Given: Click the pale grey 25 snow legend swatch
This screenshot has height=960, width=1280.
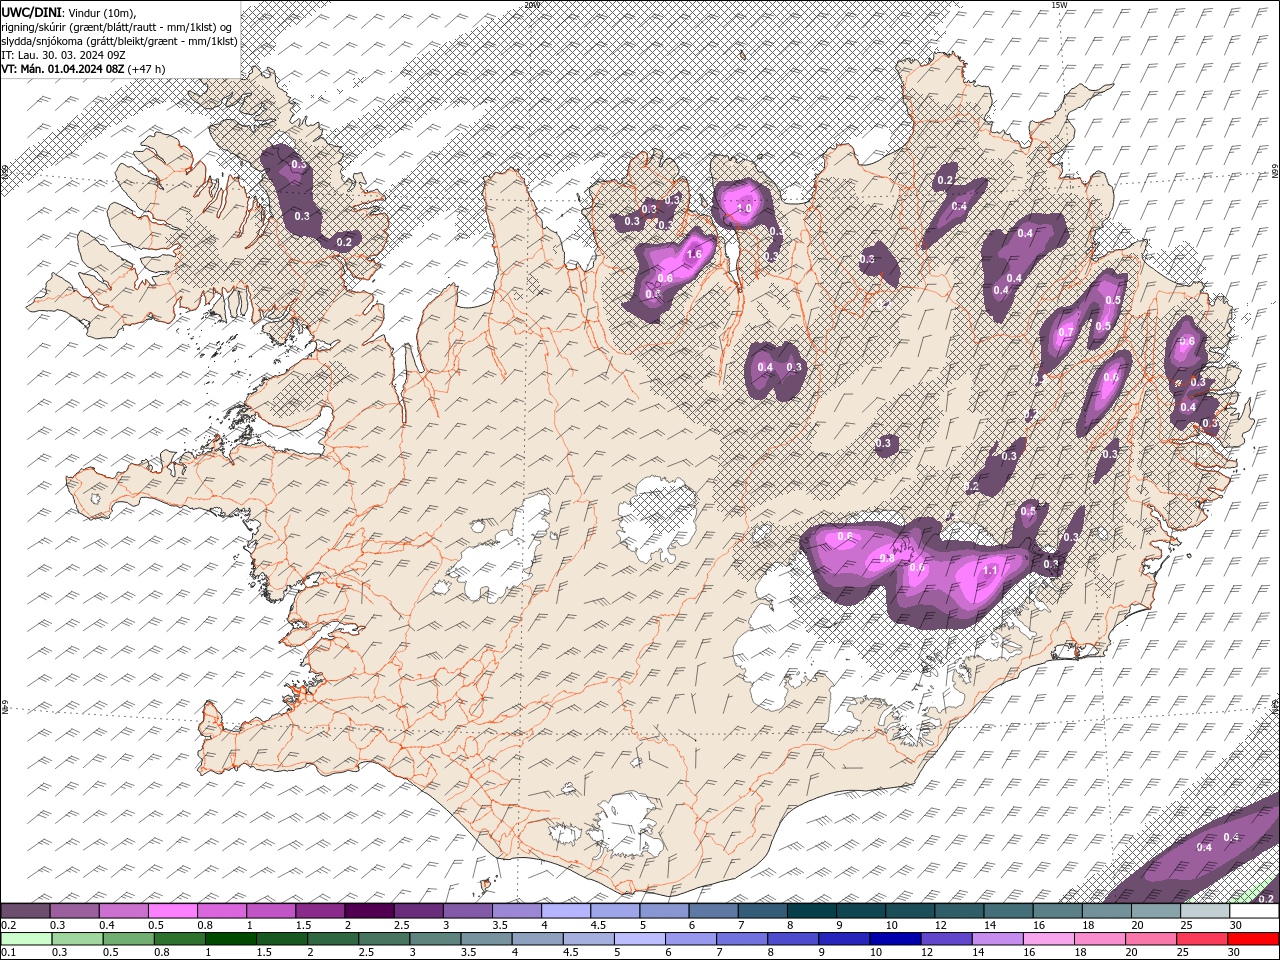Looking at the screenshot, I should (1205, 911).
